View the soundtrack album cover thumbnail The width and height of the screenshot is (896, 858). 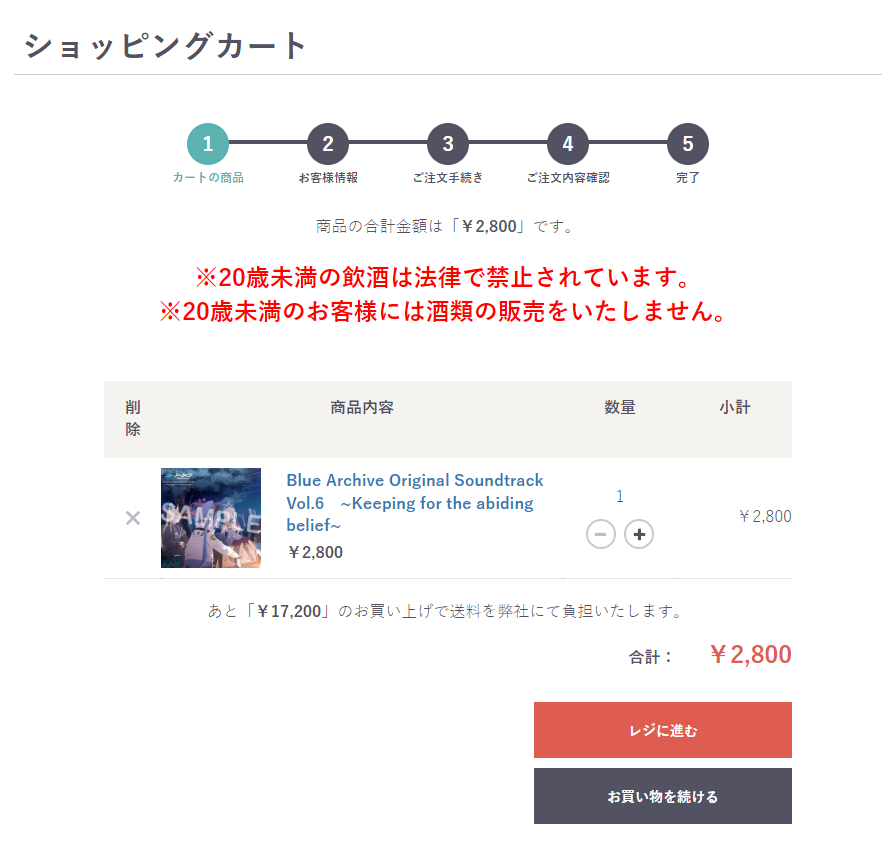(211, 518)
